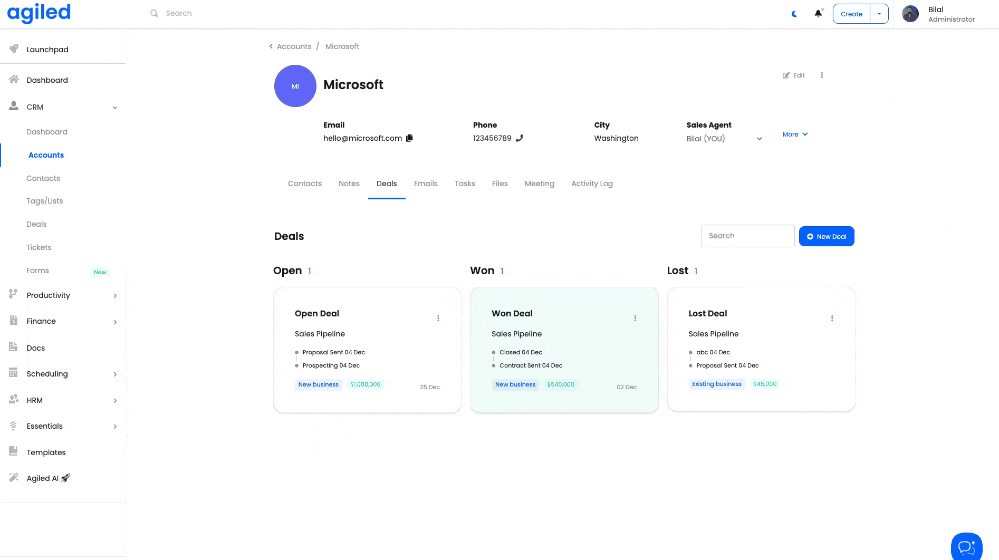Click the Edit account button
The height and width of the screenshot is (560, 999).
[794, 75]
